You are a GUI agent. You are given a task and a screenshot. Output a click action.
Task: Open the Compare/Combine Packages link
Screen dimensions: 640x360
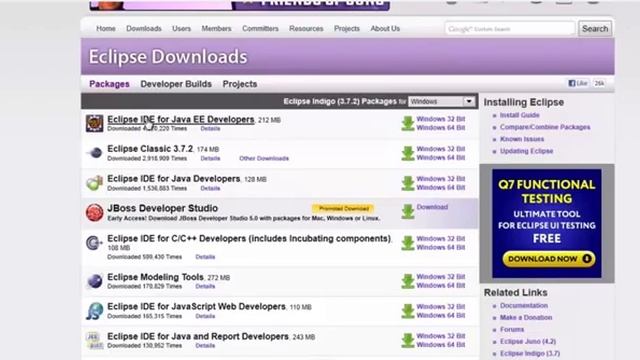pyautogui.click(x=545, y=127)
